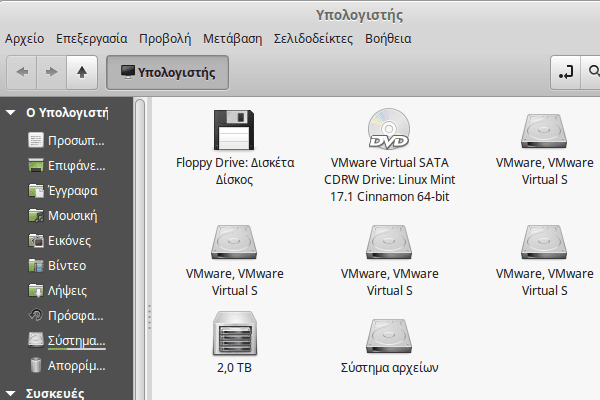Open Μουσική in the sidebar
Viewport: 600px width, 400px height.
(x=73, y=216)
